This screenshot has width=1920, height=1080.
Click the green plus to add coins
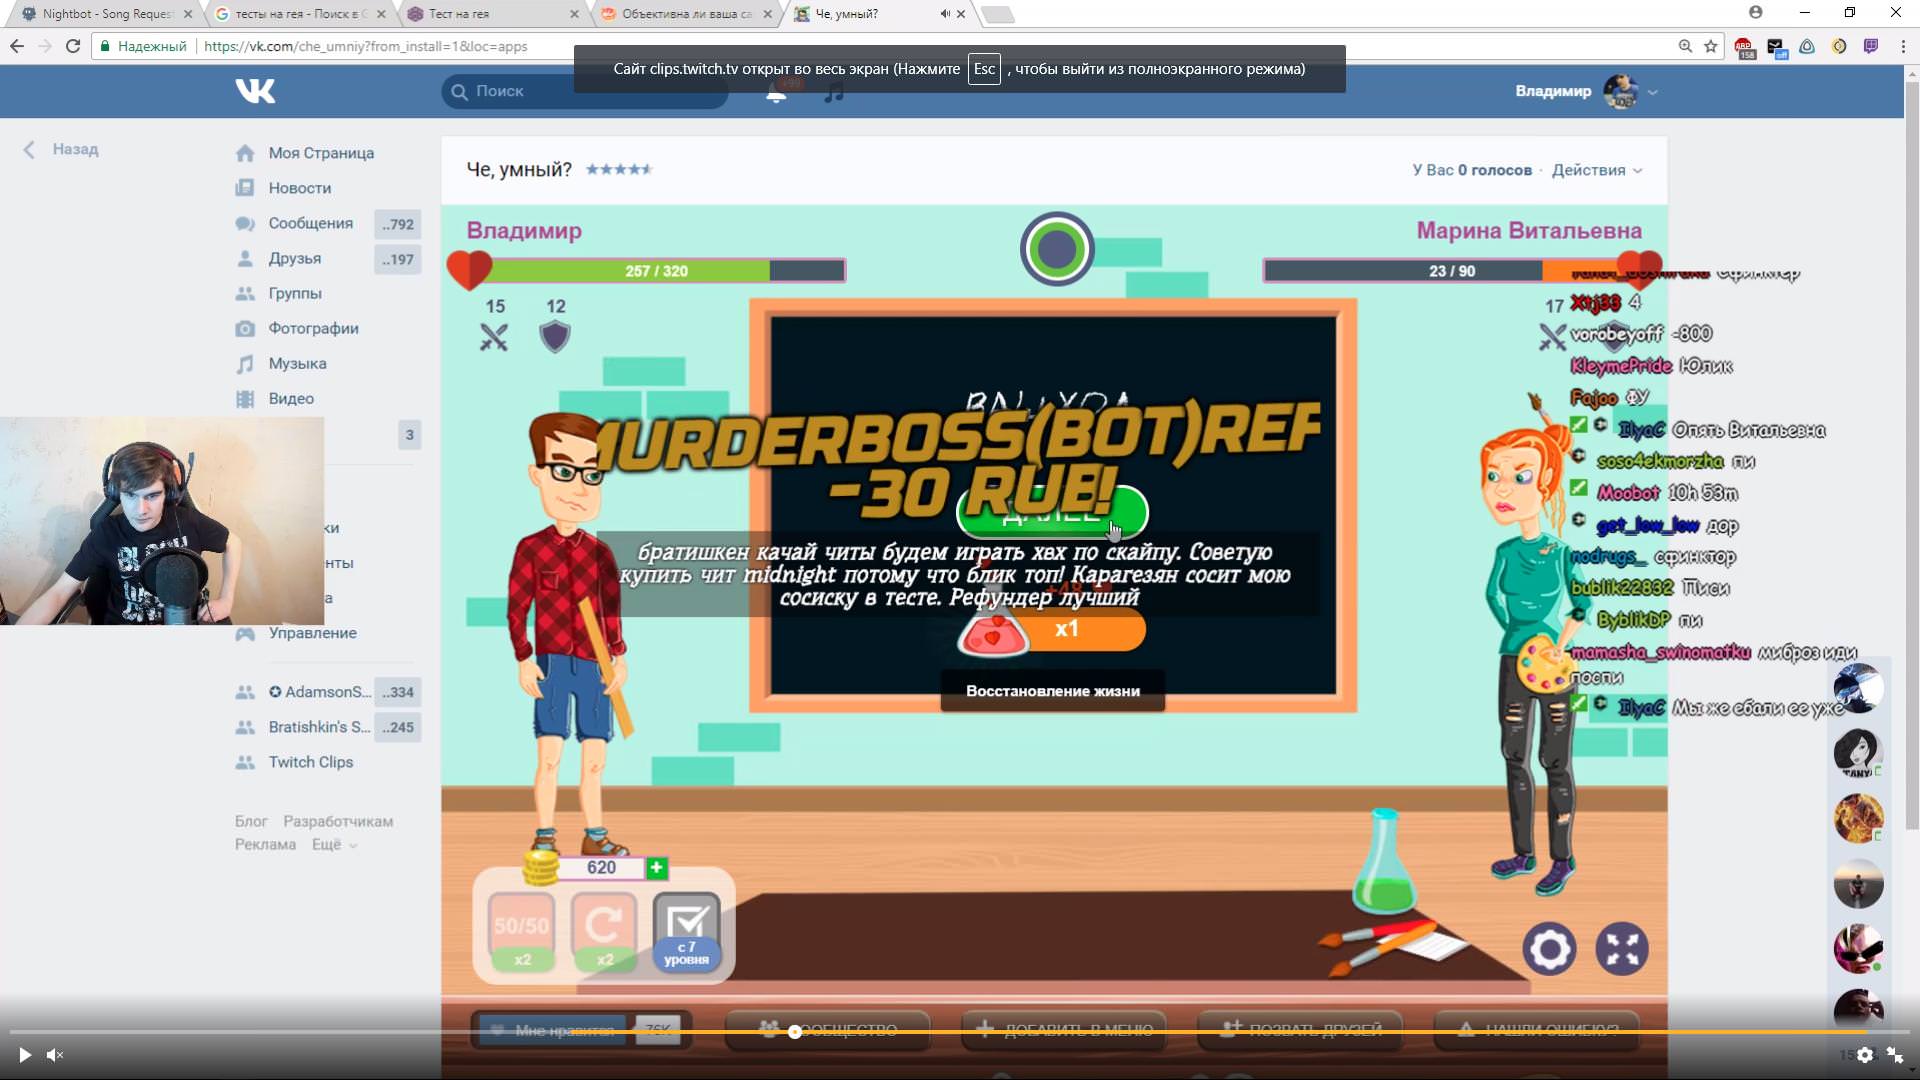(x=657, y=868)
